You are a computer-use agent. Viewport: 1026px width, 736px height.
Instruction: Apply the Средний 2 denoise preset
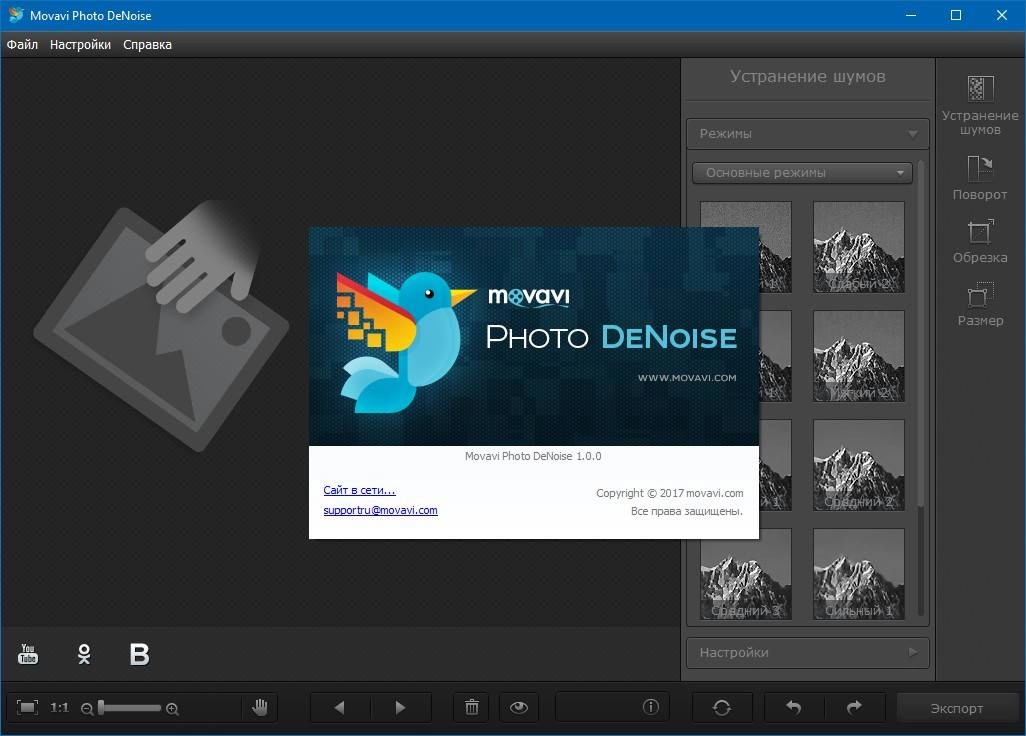858,465
